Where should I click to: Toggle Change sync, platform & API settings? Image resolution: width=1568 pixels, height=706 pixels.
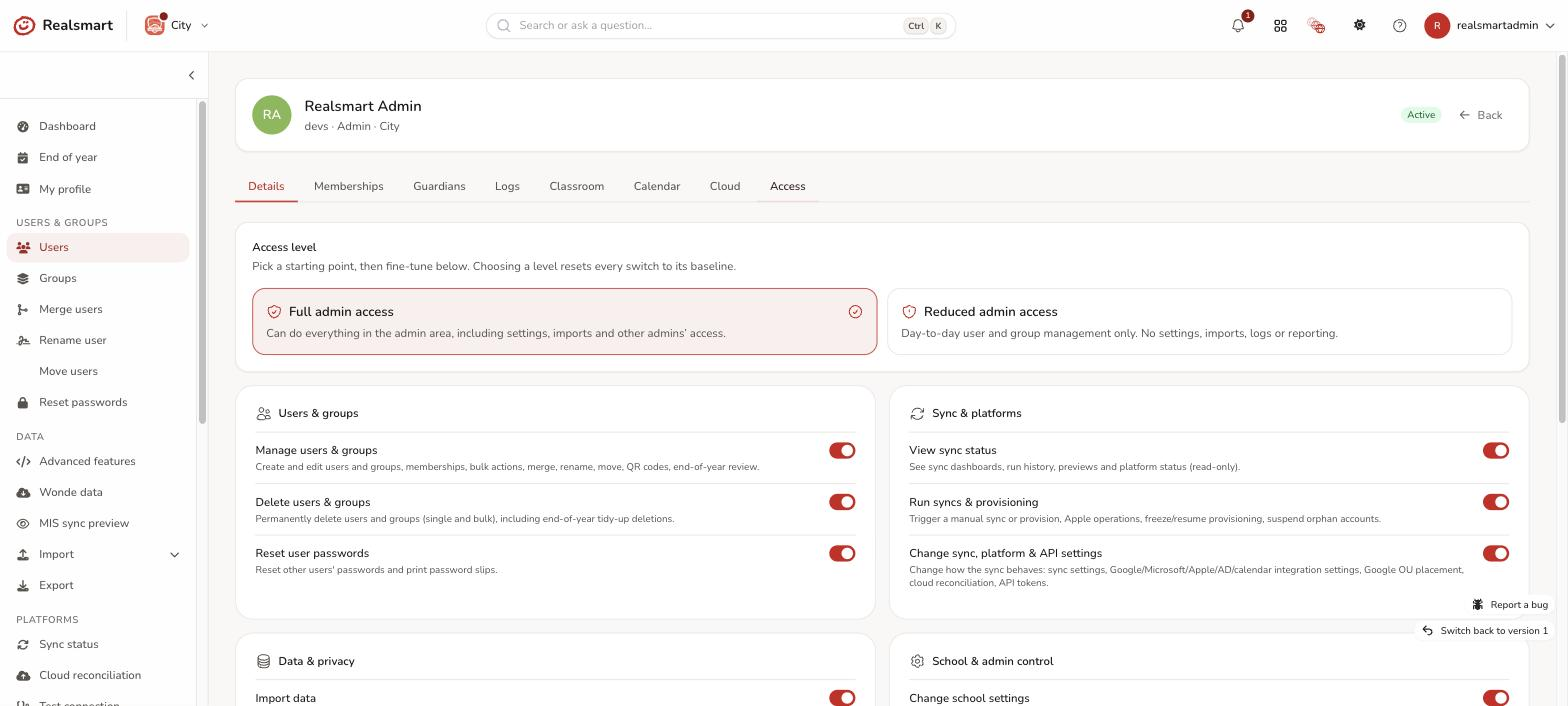1496,553
